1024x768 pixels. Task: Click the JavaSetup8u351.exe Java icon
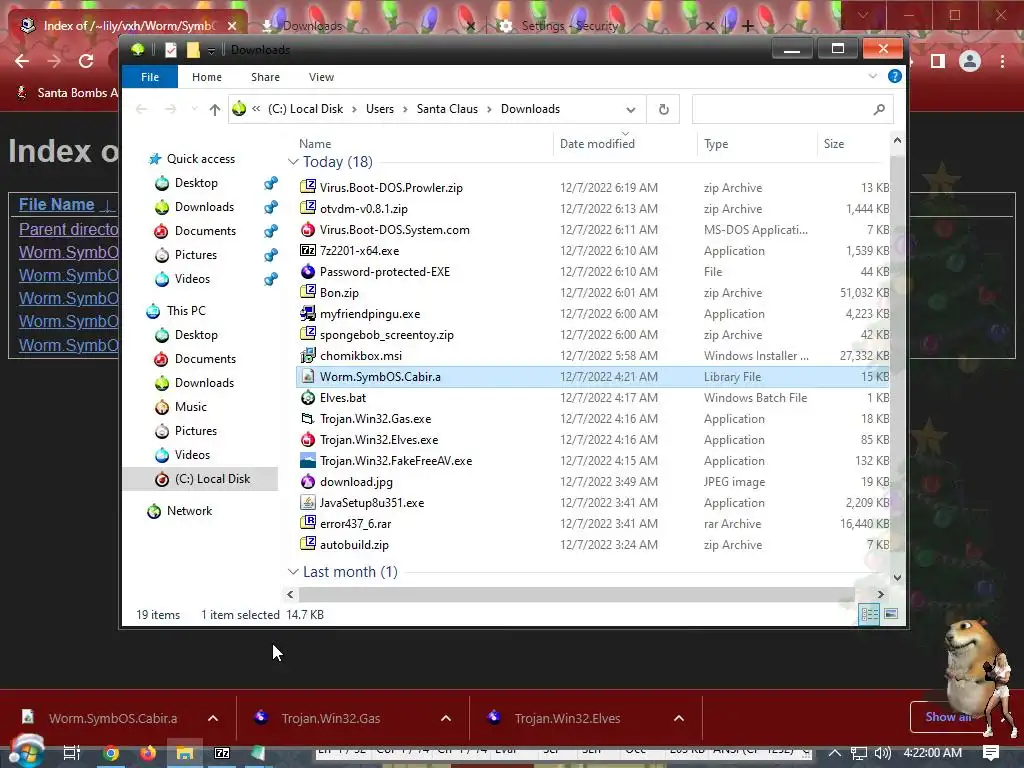[308, 502]
